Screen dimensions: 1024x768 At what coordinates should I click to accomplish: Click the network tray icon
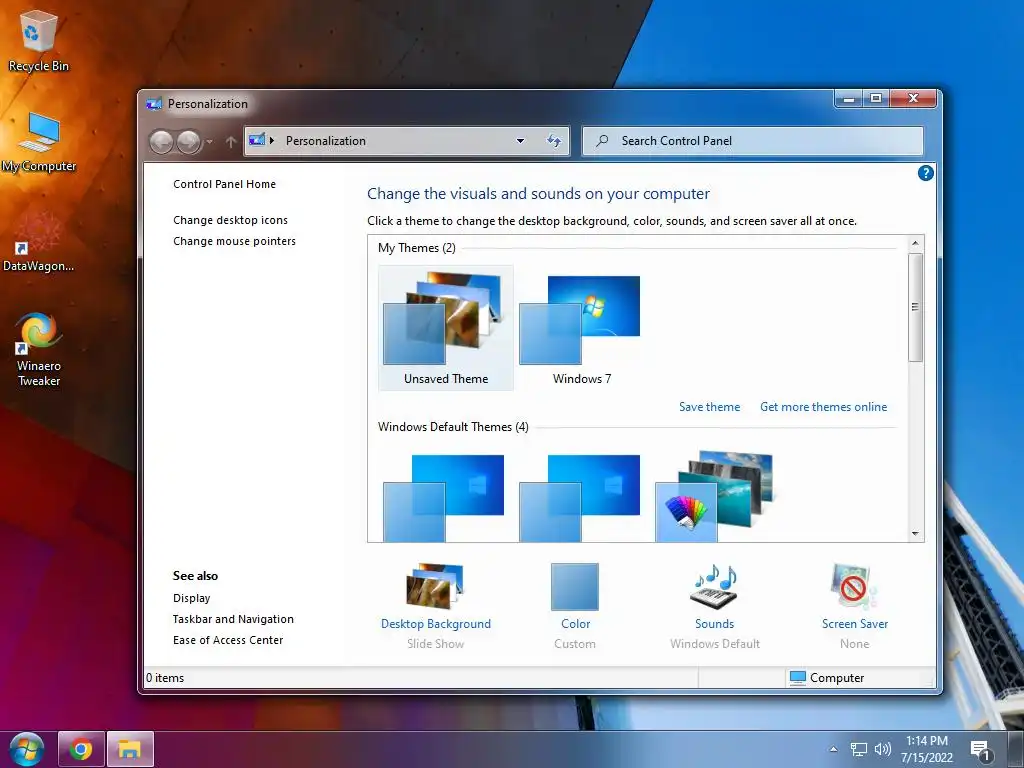(859, 750)
